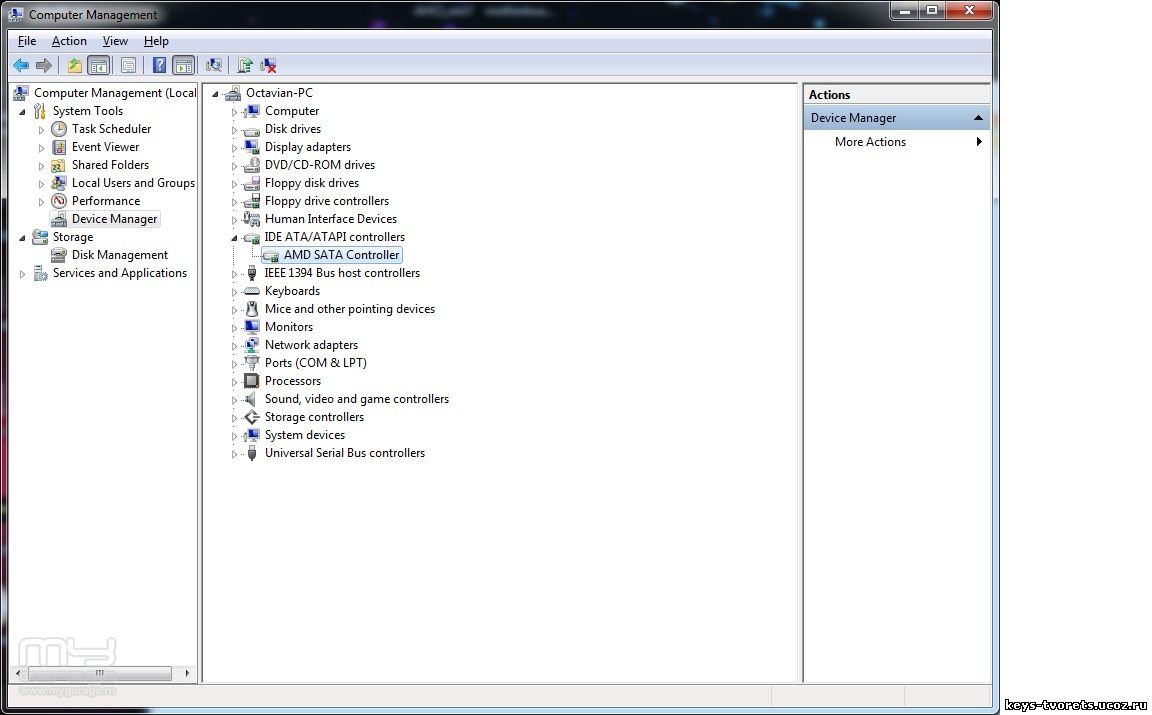Screen dimensions: 1152x715
Task: Click Scan for hardware changes icon
Action: (x=214, y=65)
